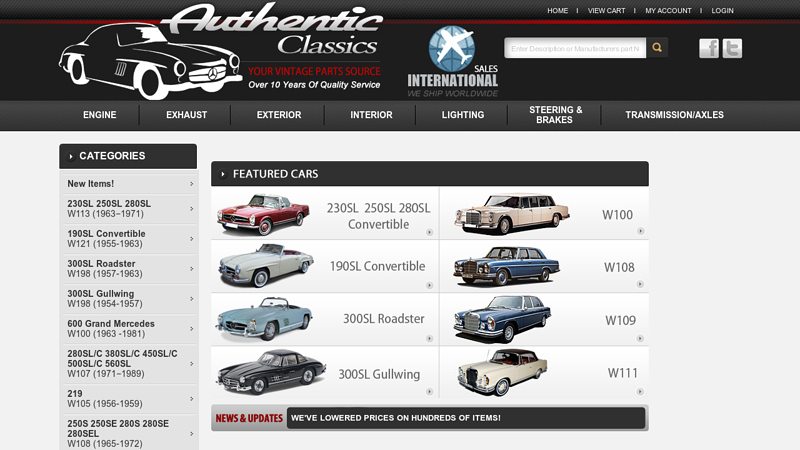
Task: Open the Transmission/Axles menu
Action: click(674, 115)
